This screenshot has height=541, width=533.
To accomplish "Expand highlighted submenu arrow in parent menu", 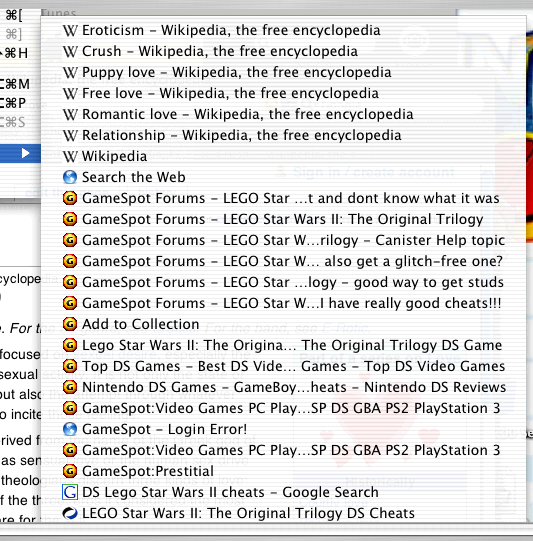I will (x=25, y=153).
